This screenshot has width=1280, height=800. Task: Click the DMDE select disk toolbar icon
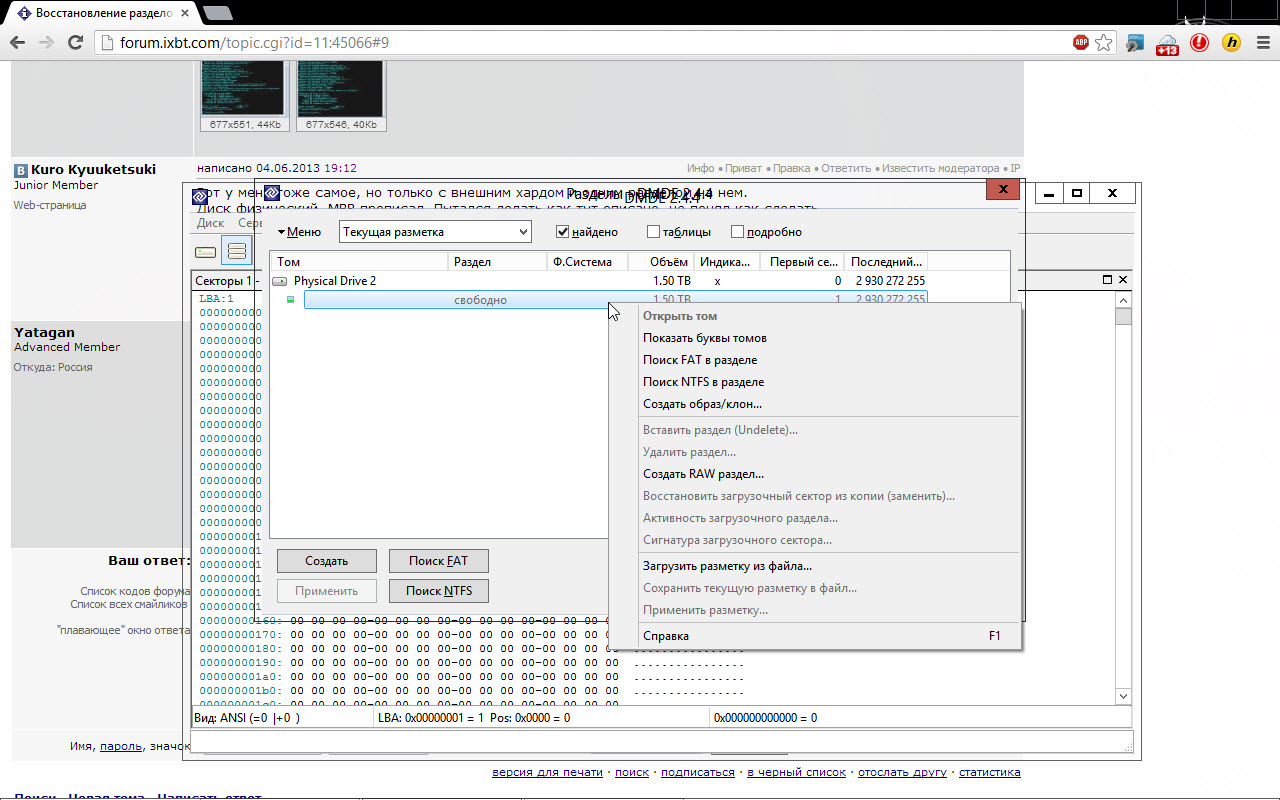(205, 252)
